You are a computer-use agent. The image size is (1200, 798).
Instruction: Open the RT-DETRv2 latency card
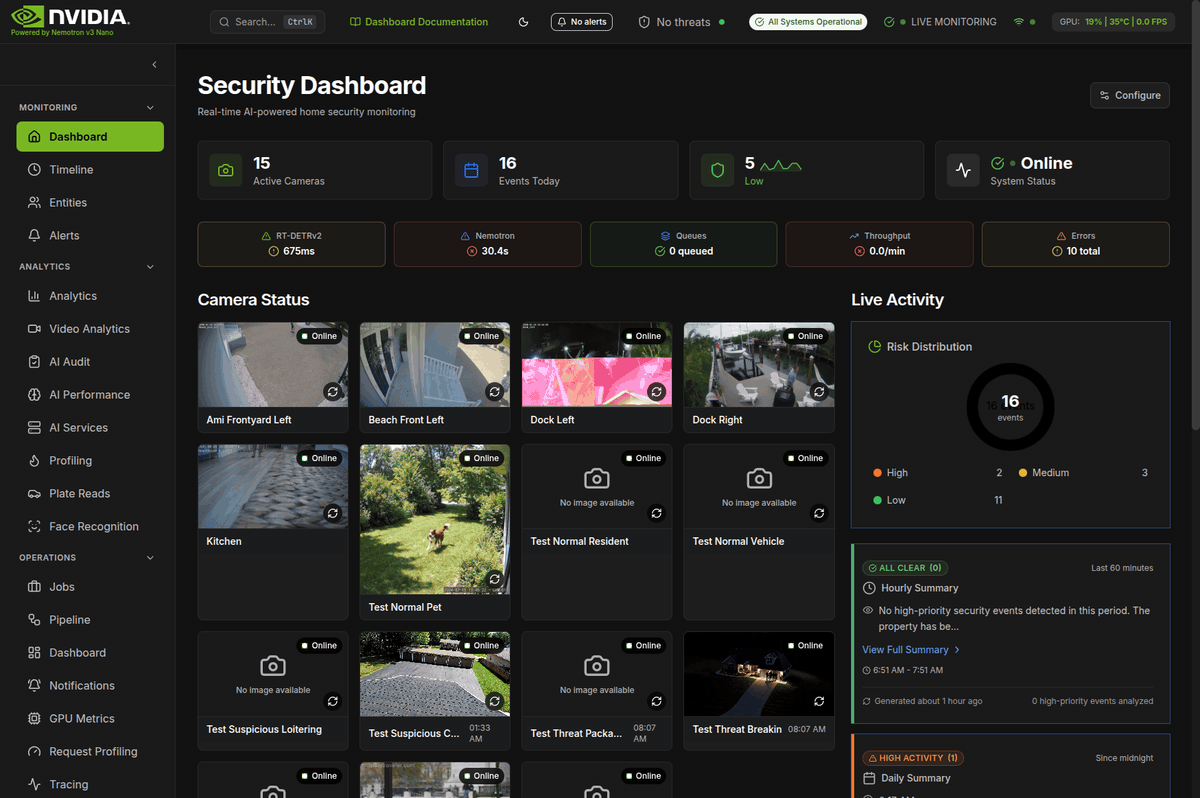tap(291, 244)
